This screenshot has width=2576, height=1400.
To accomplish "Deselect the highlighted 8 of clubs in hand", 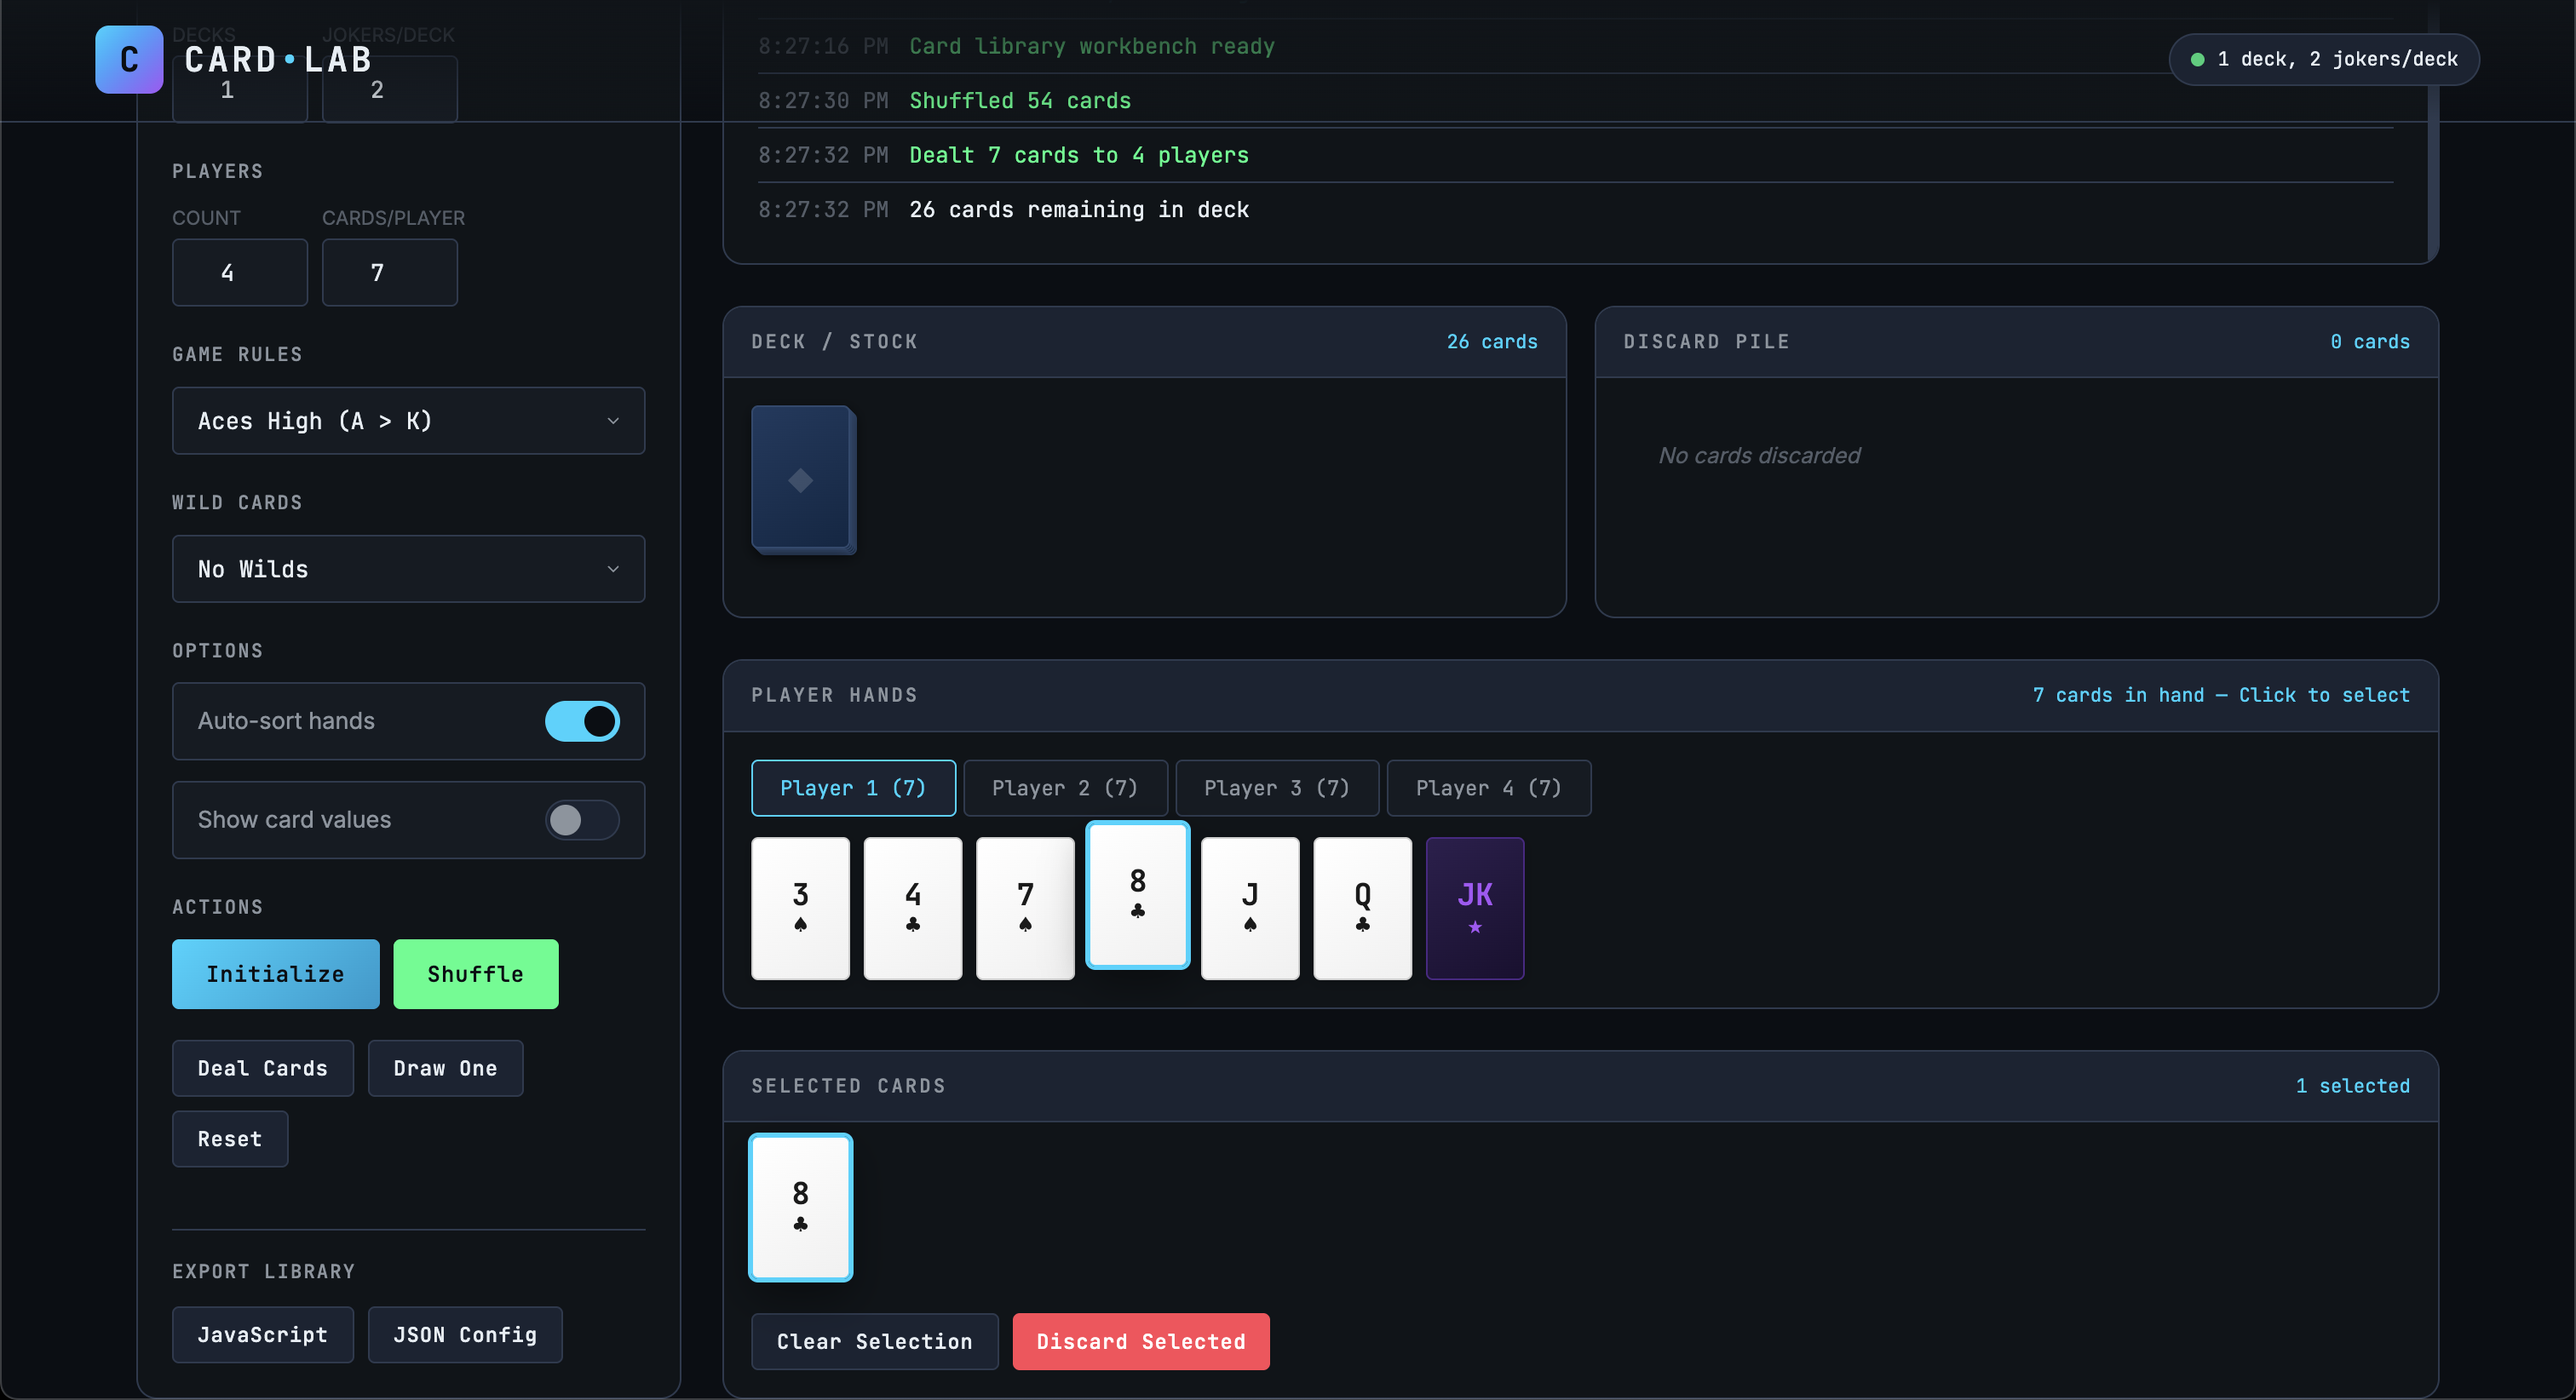I will point(1137,895).
